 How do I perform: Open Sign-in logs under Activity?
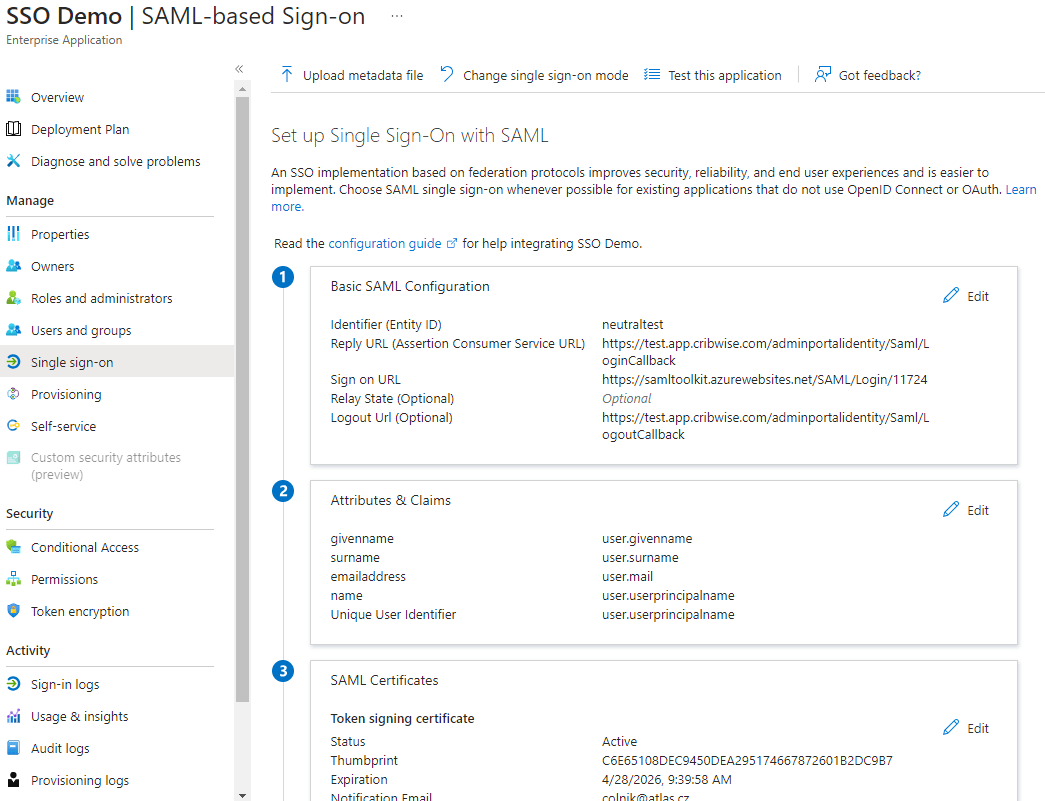coord(65,684)
